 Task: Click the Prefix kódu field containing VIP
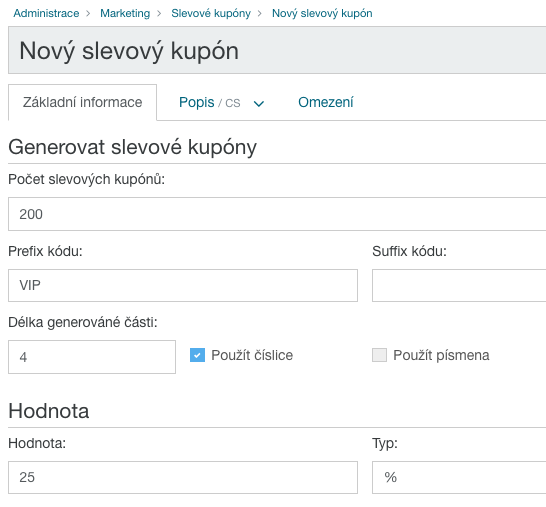point(183,286)
